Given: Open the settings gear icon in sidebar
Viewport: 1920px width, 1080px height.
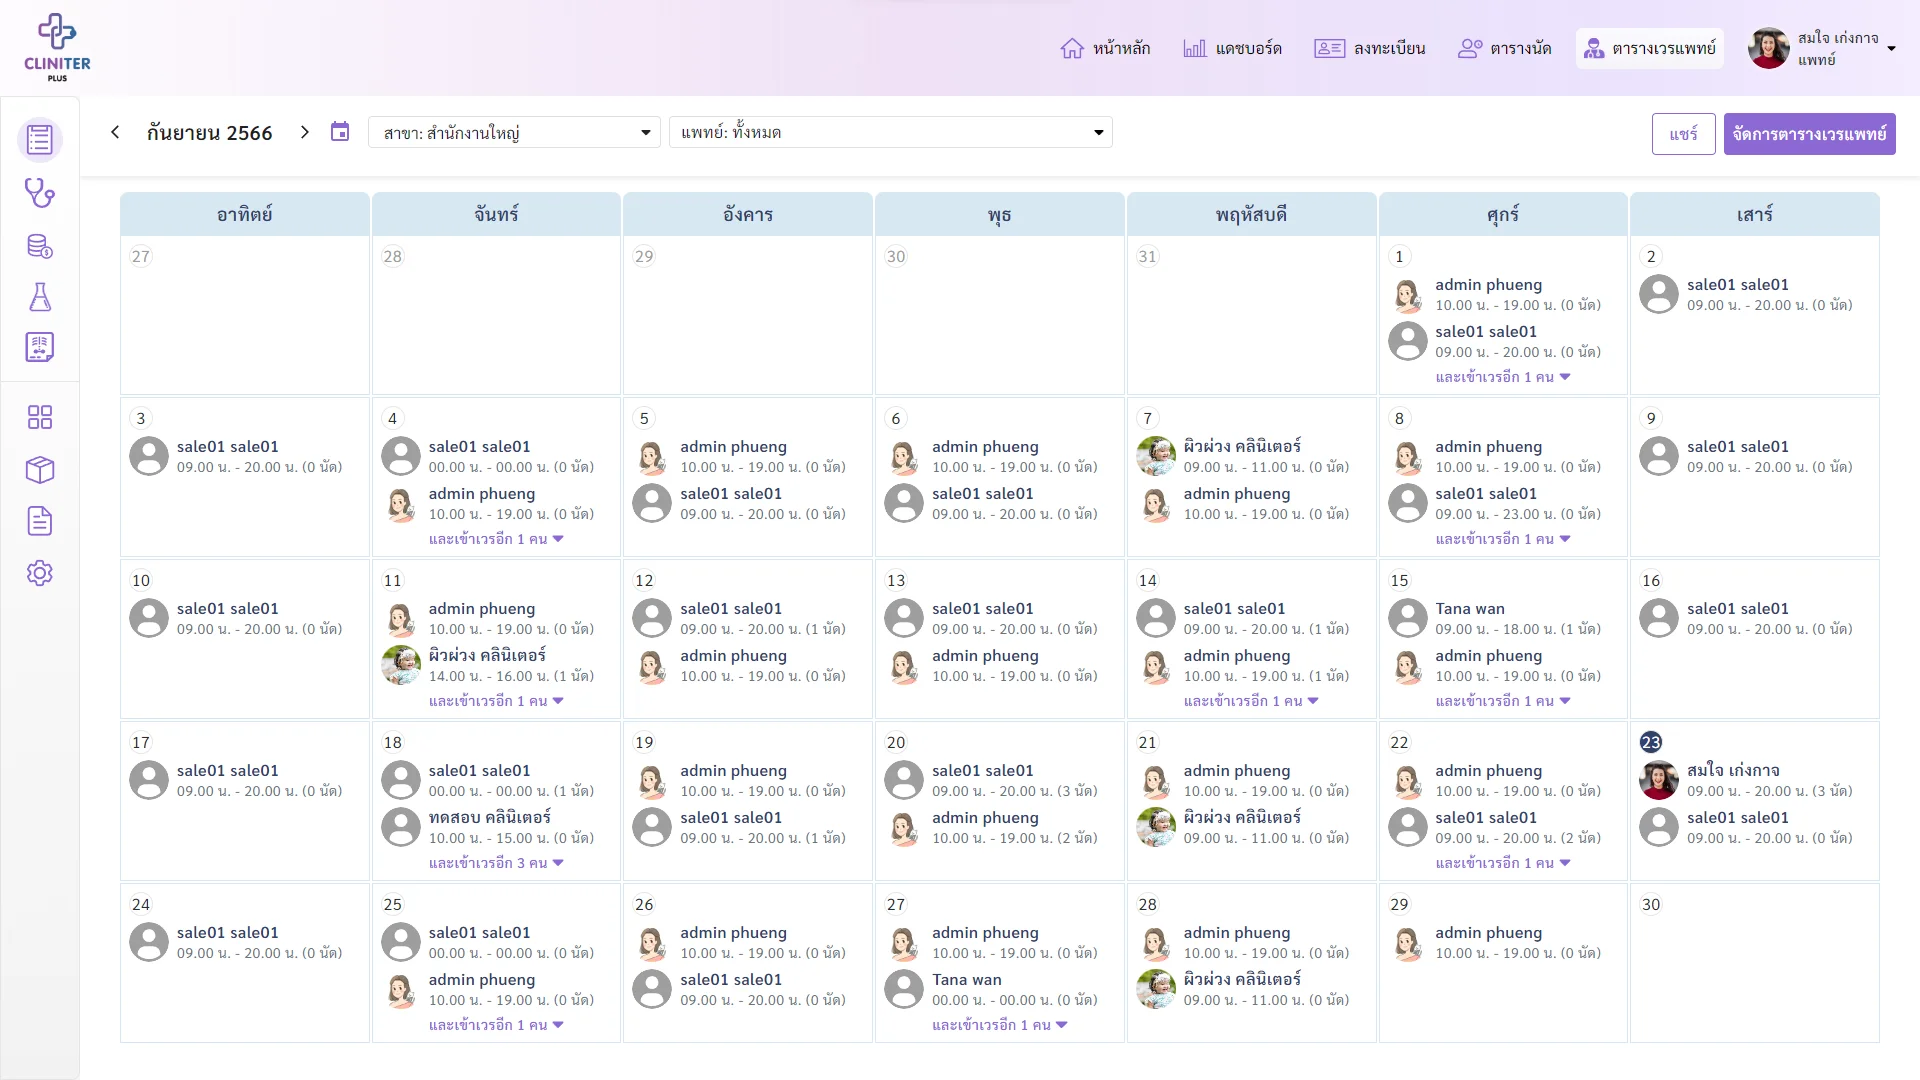Looking at the screenshot, I should pyautogui.click(x=40, y=573).
